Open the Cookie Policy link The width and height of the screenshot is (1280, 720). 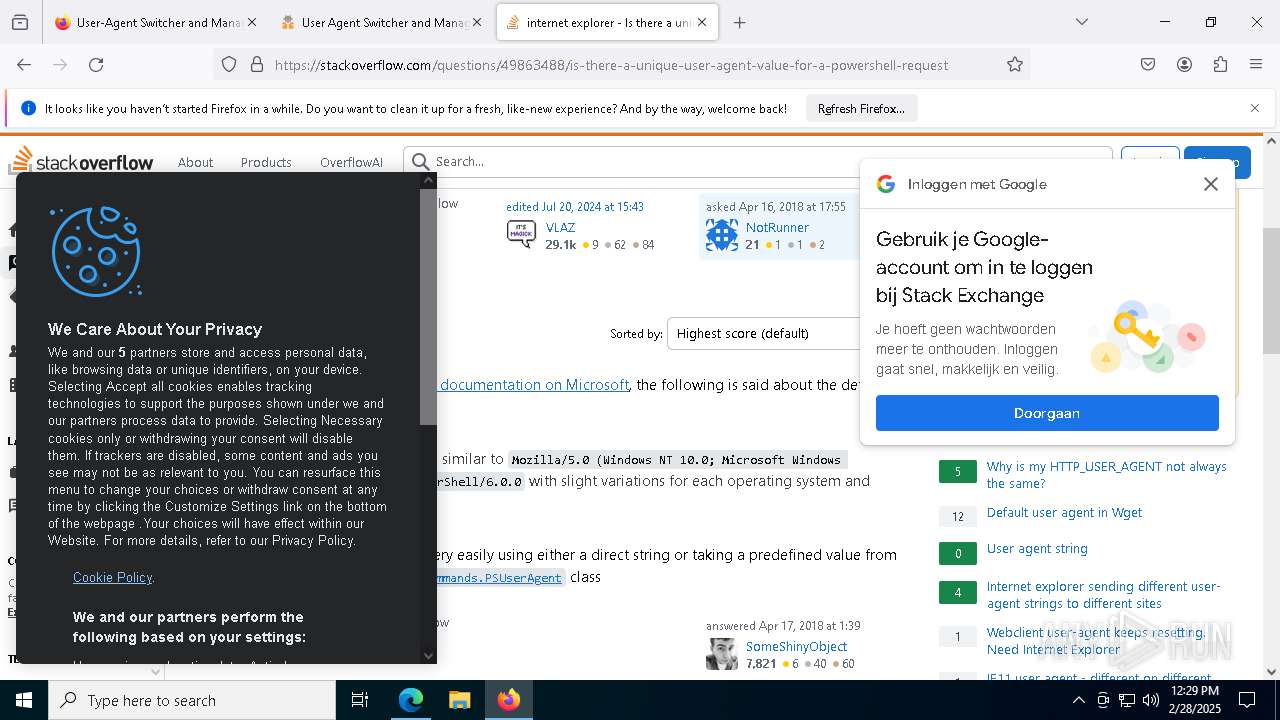point(112,577)
